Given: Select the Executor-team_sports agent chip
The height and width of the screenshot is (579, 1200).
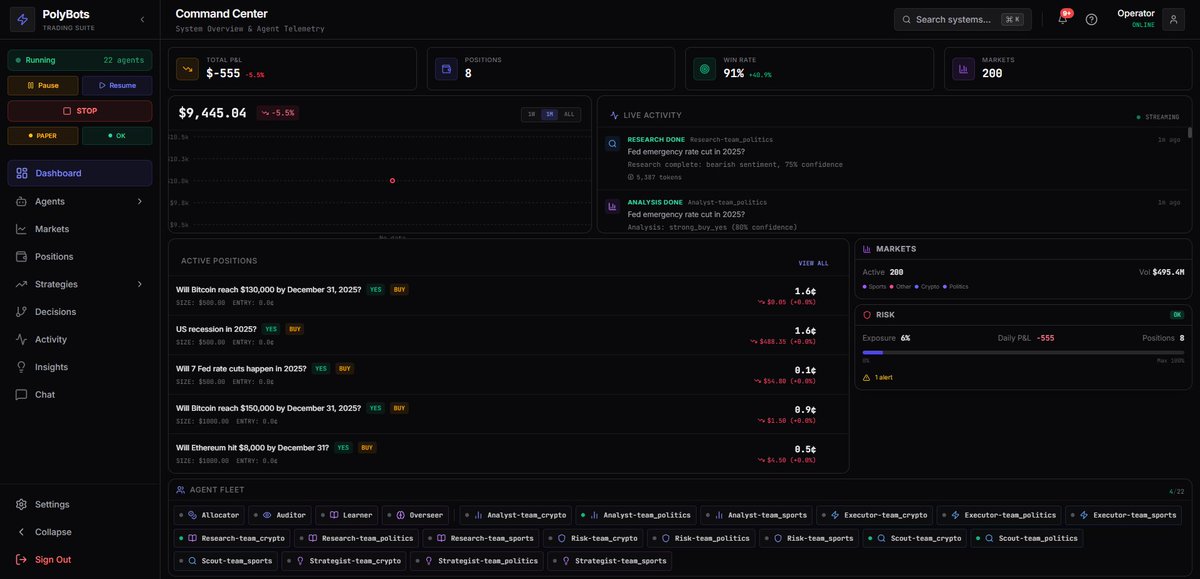Looking at the screenshot, I should point(1125,515).
